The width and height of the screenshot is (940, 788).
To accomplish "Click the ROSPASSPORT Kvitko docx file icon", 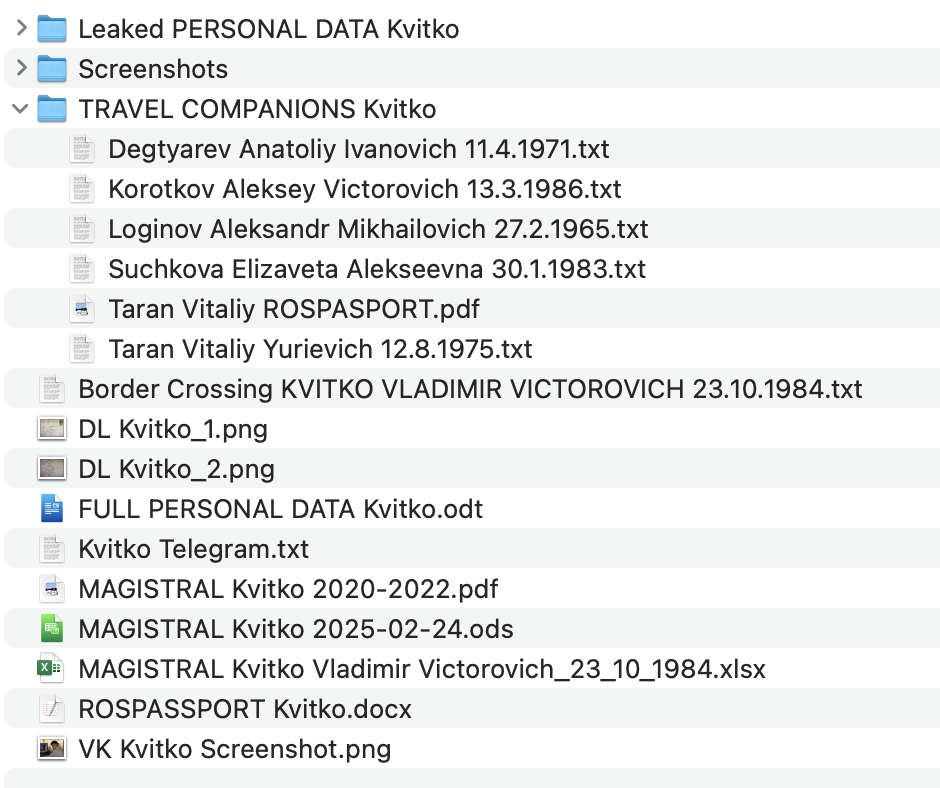I will pyautogui.click(x=52, y=709).
